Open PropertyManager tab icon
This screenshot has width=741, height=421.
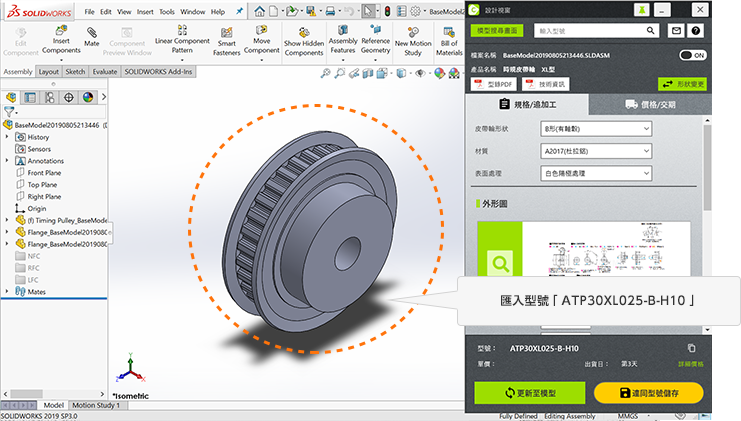[30, 97]
